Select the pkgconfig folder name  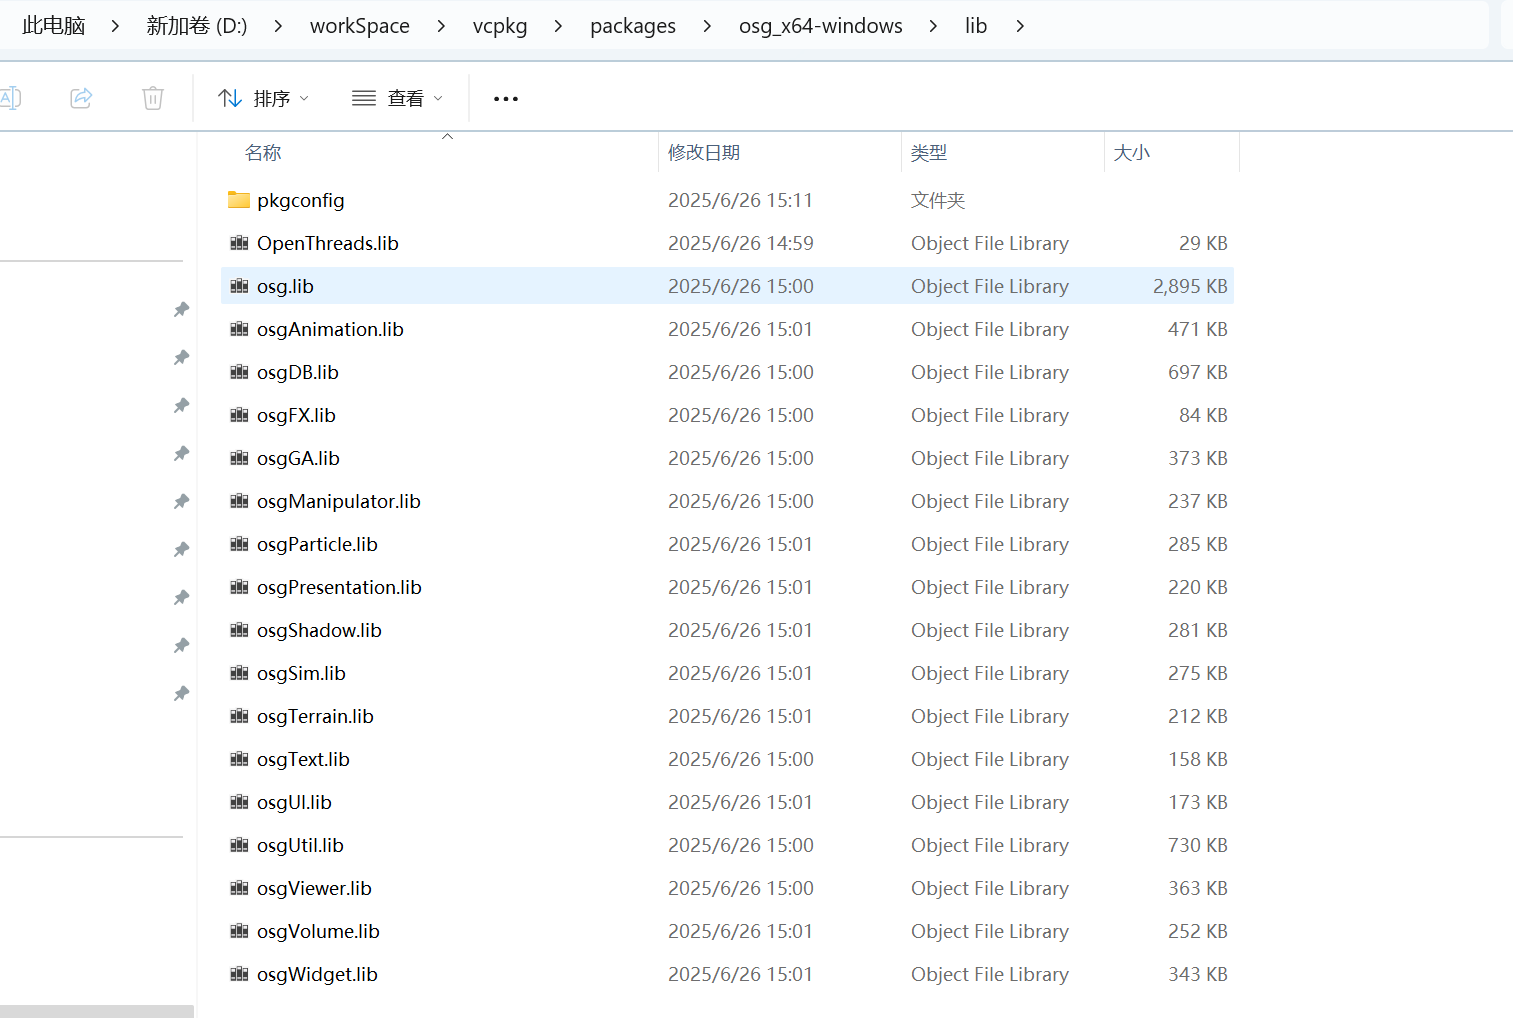pyautogui.click(x=301, y=200)
